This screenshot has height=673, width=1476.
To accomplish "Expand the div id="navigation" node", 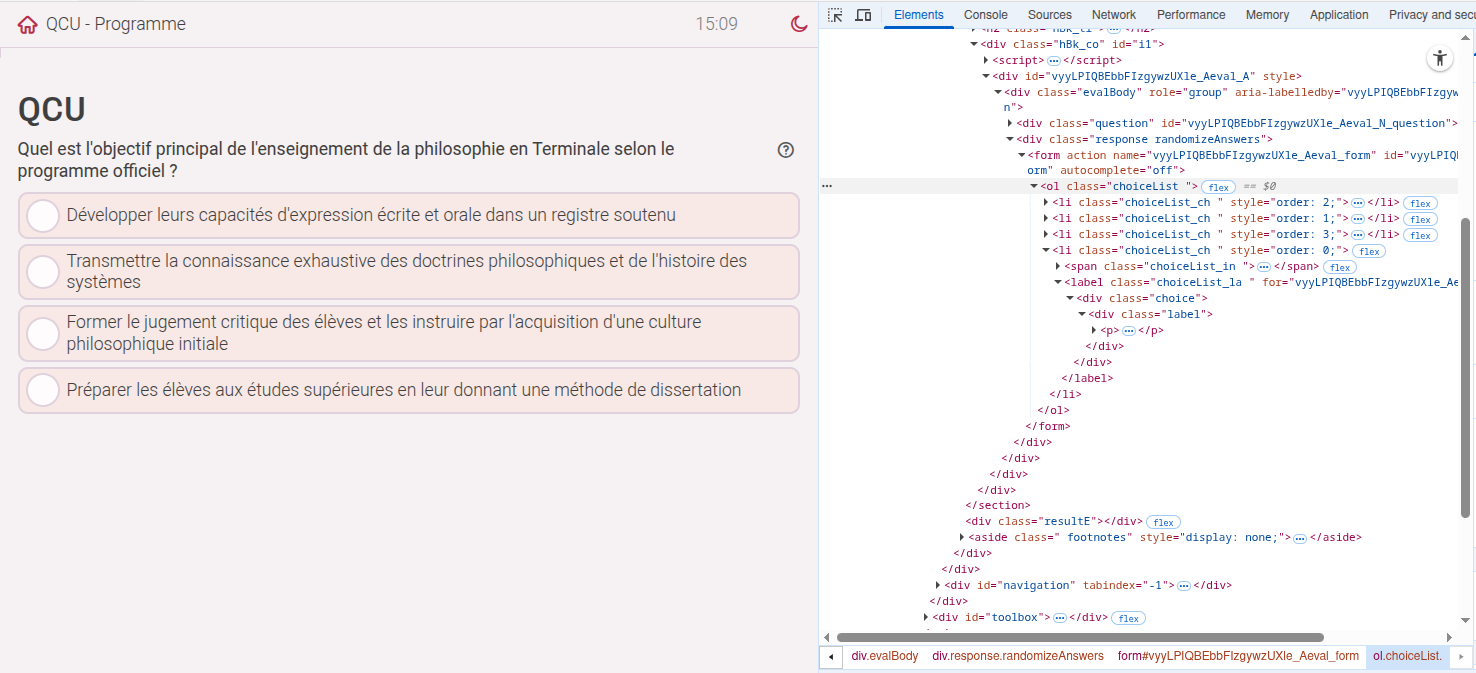I will (938, 586).
